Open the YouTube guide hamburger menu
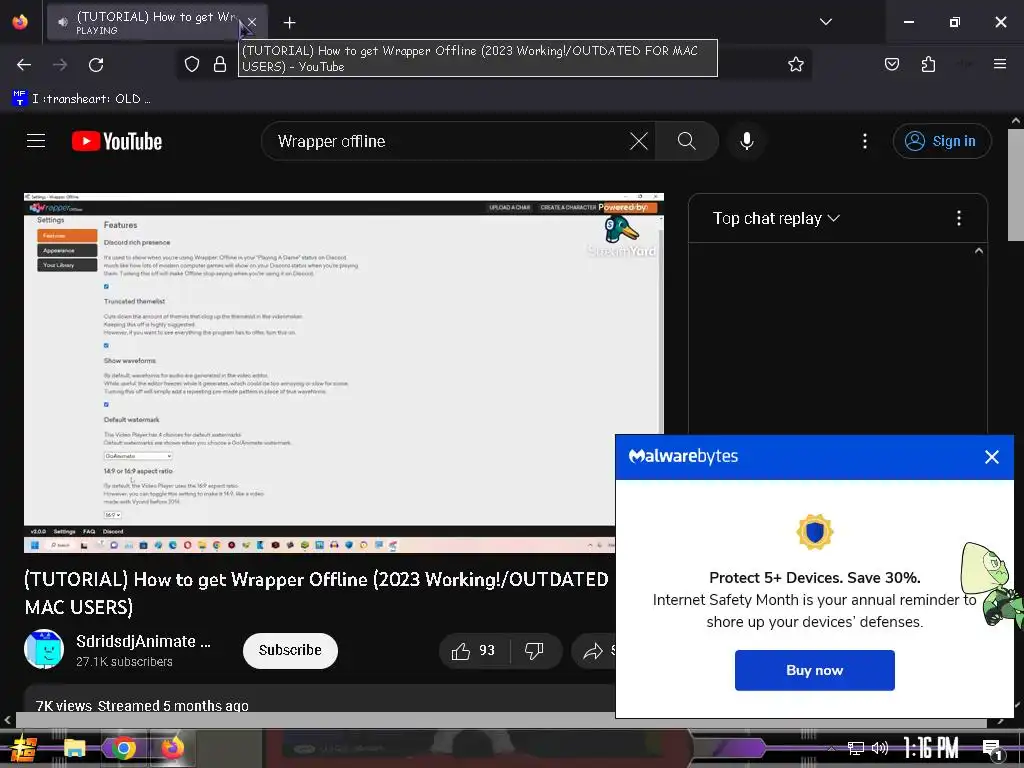The height and width of the screenshot is (768, 1024). pyautogui.click(x=36, y=141)
